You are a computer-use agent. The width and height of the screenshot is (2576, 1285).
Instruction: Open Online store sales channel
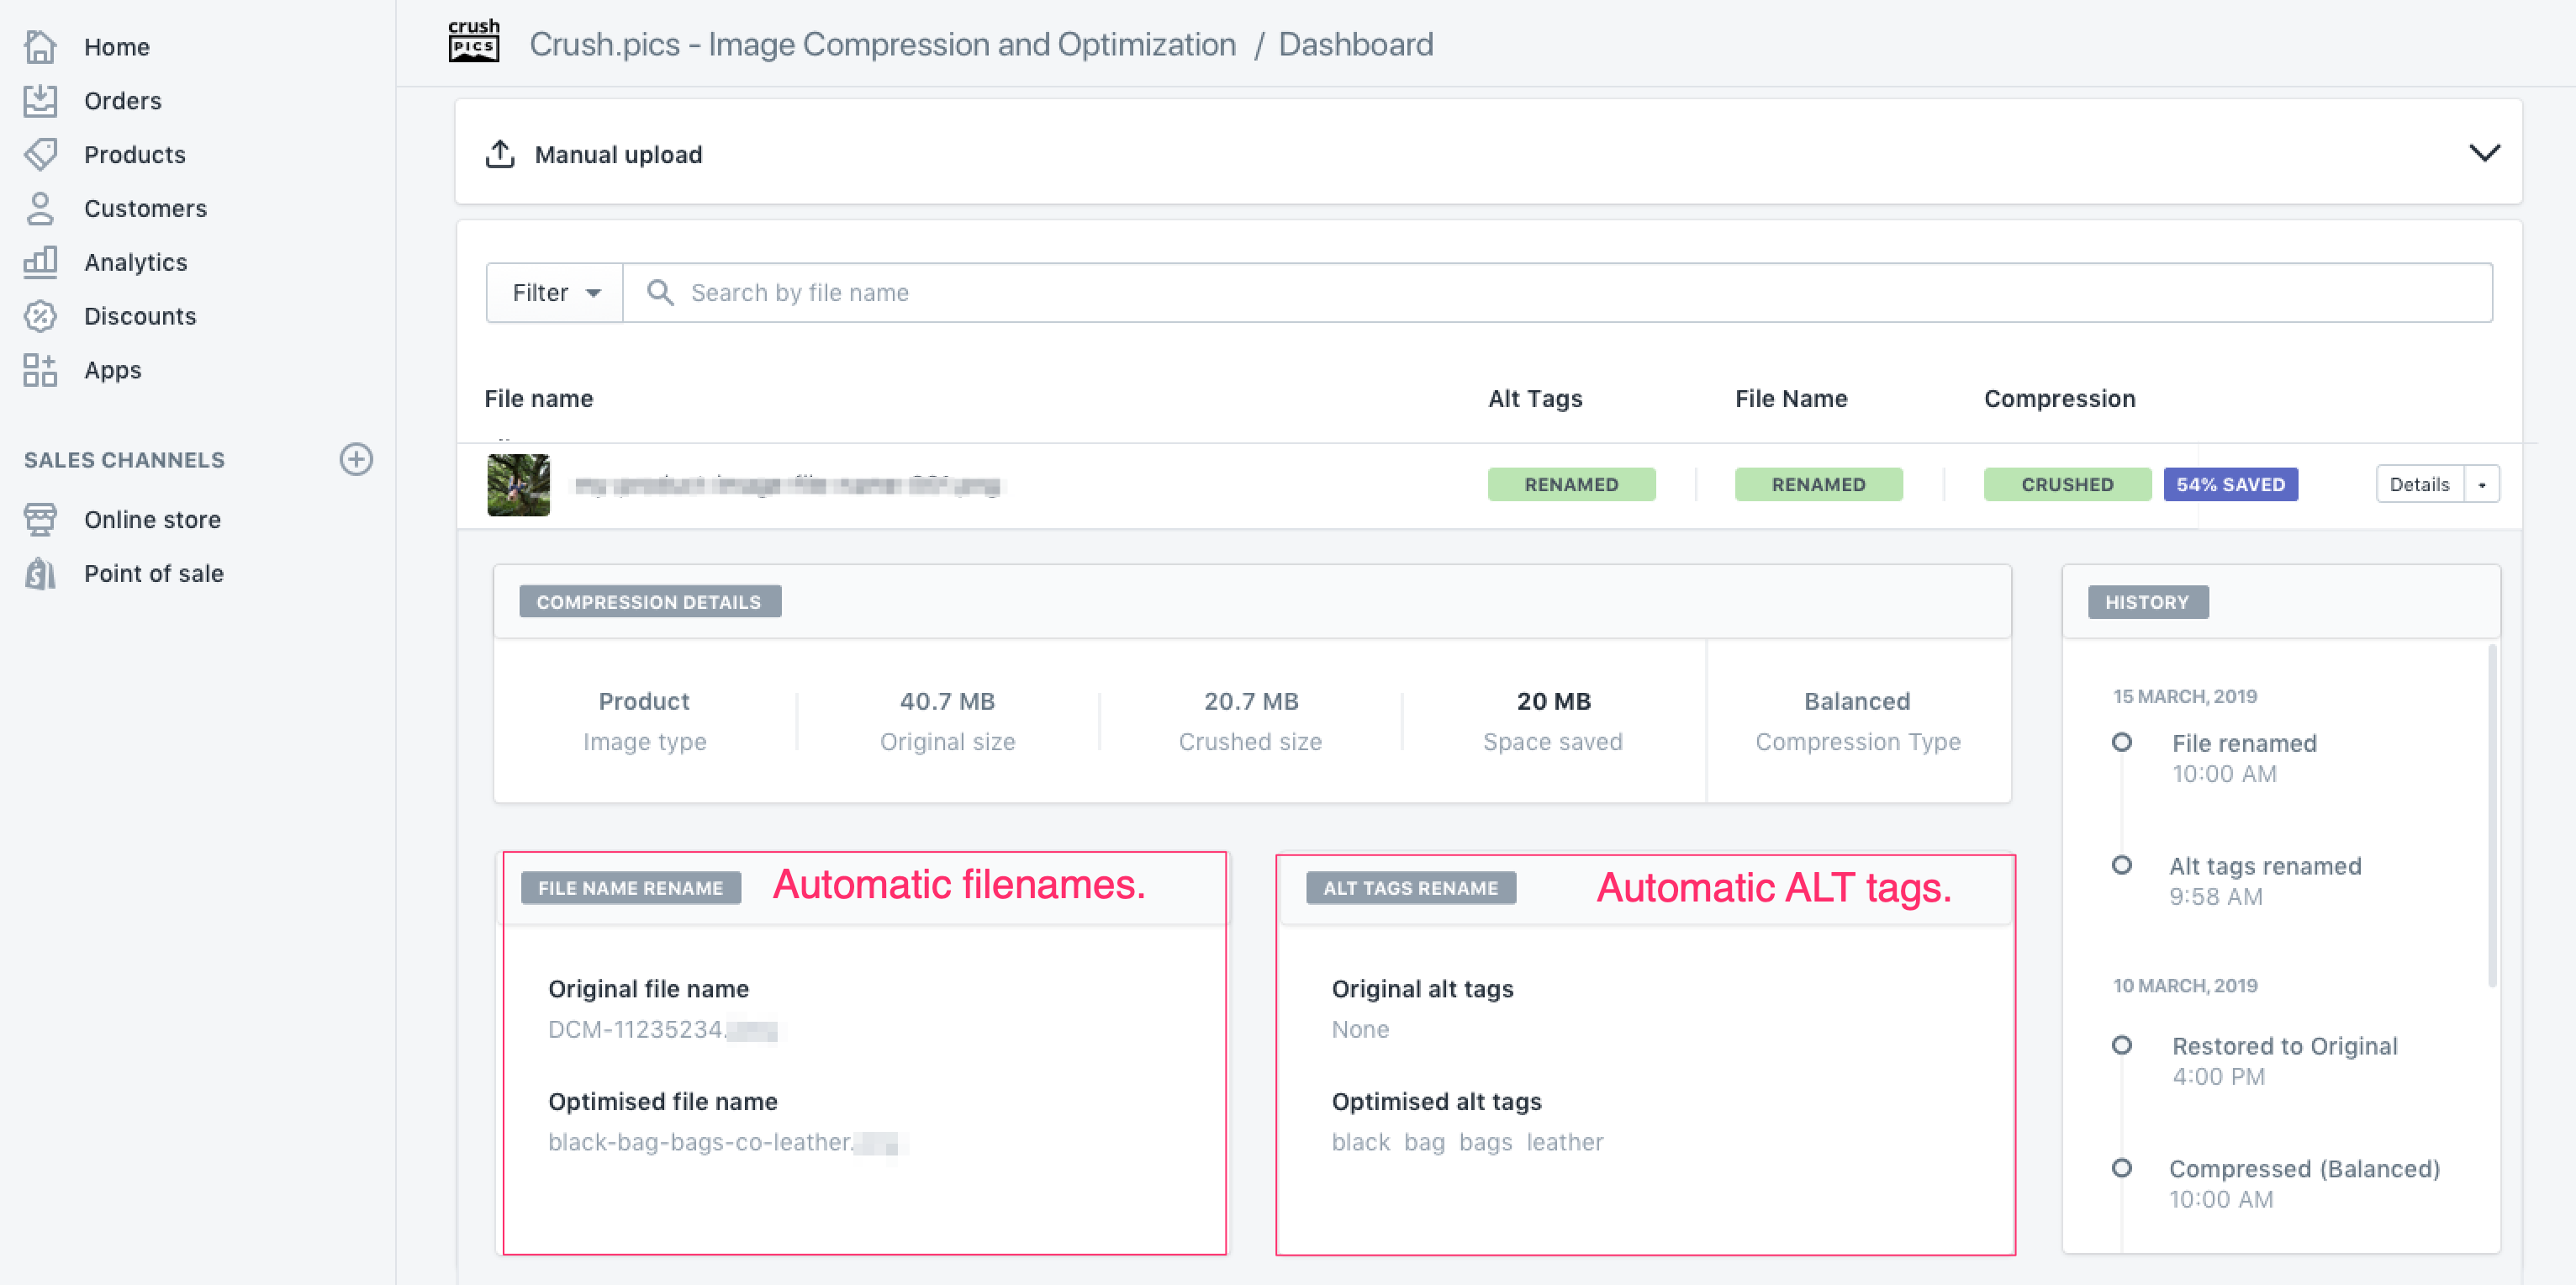click(x=152, y=520)
